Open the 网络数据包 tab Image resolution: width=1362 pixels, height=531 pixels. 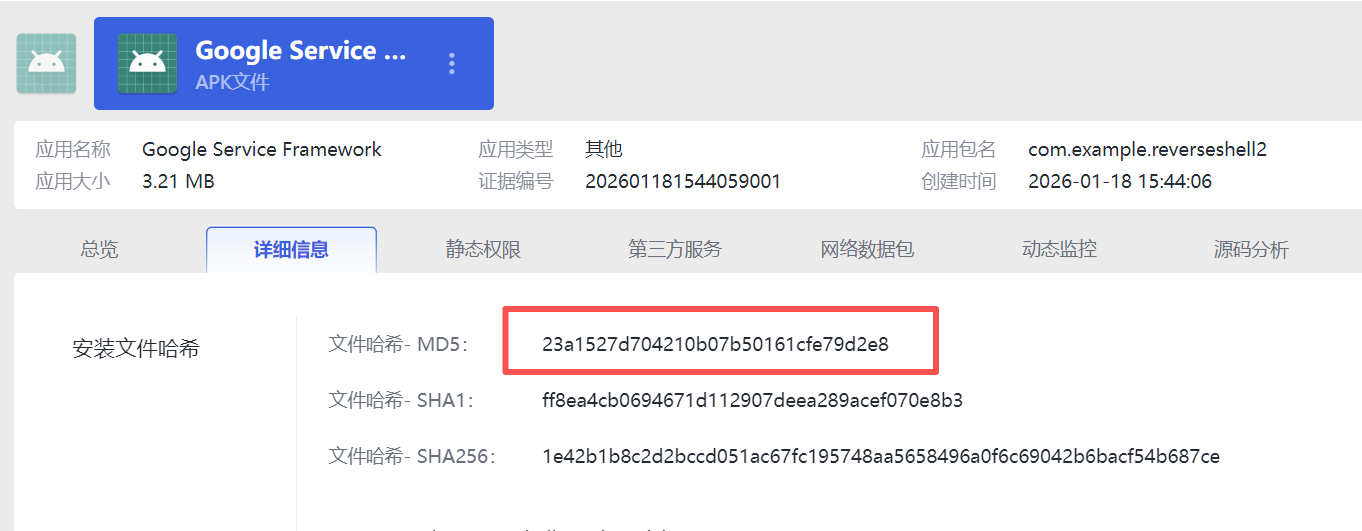(x=867, y=250)
